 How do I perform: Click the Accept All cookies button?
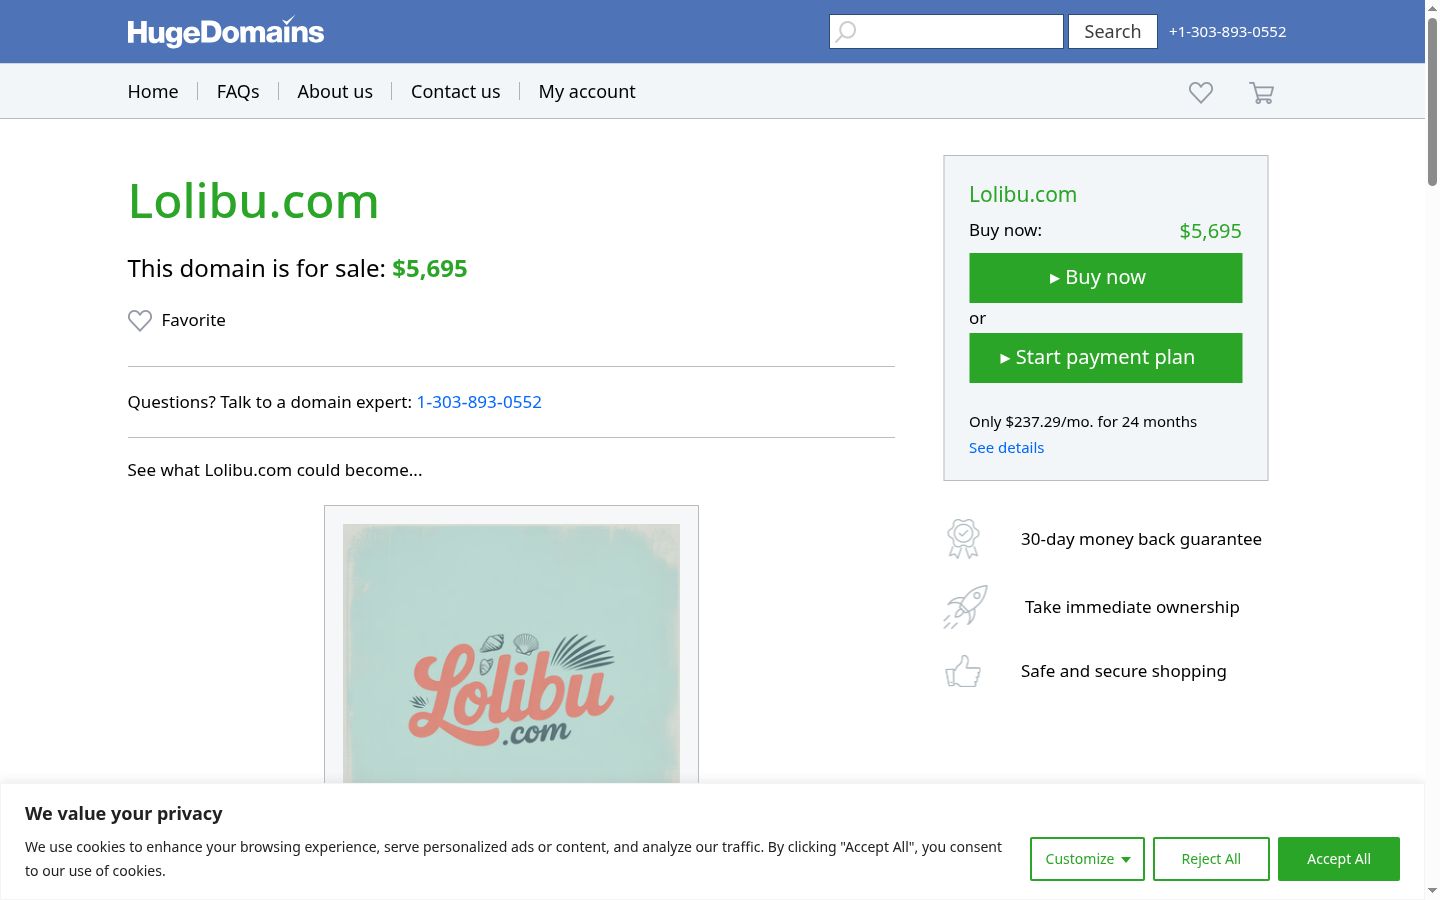pos(1339,859)
